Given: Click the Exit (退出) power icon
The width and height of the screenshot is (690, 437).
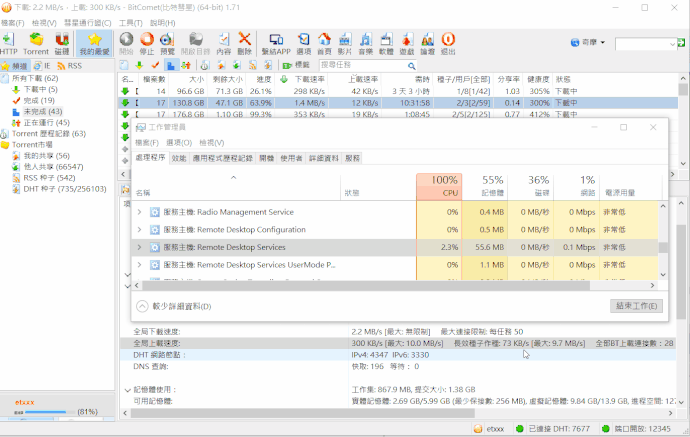Looking at the screenshot, I should pyautogui.click(x=448, y=44).
